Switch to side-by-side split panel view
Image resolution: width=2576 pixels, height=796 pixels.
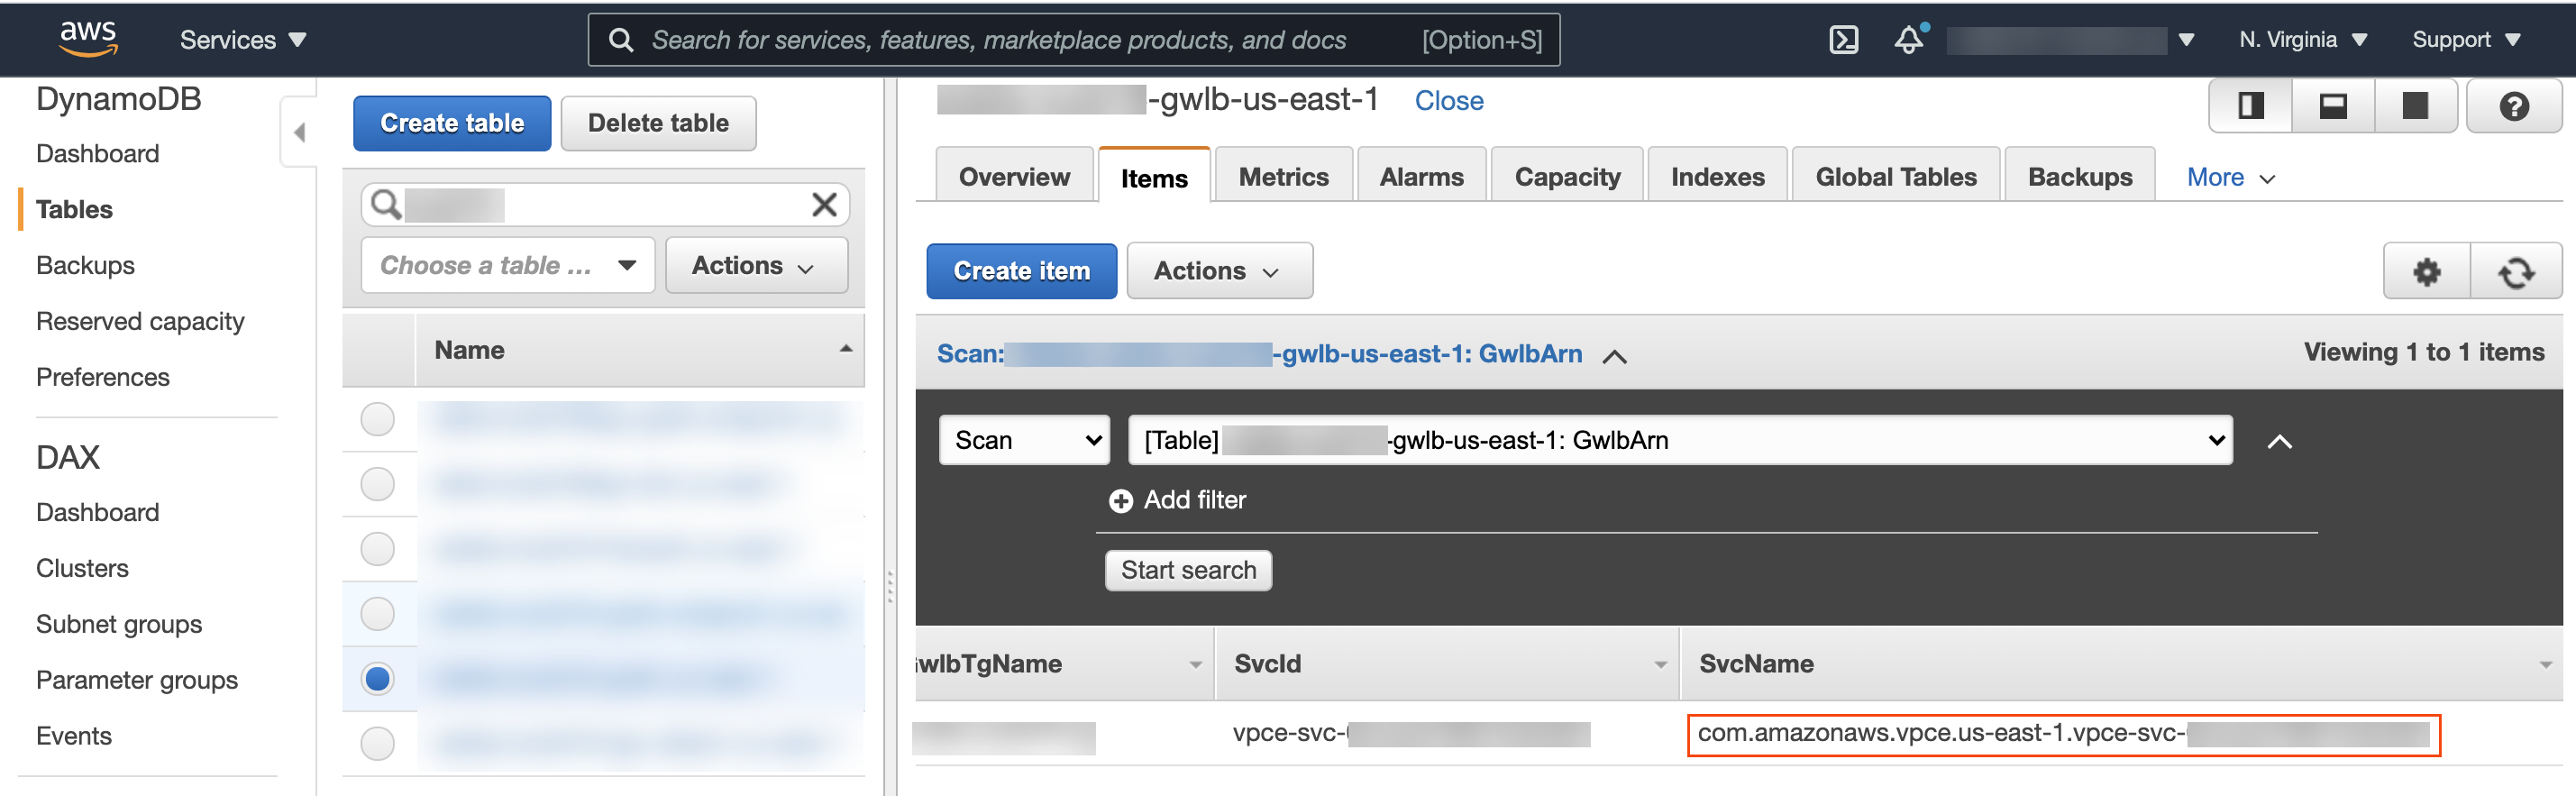click(x=2251, y=106)
